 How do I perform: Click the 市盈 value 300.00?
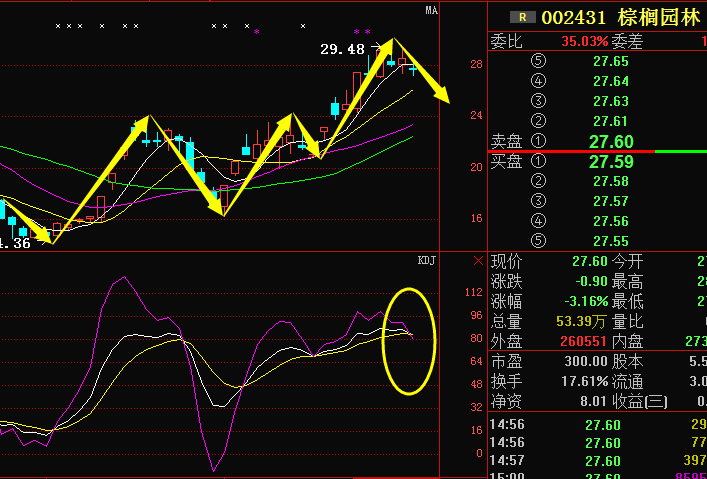tap(586, 361)
